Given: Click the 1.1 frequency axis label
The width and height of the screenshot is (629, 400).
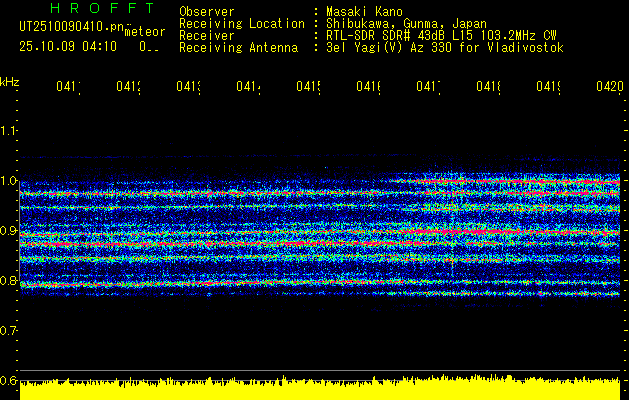Looking at the screenshot, I should 9,131.
